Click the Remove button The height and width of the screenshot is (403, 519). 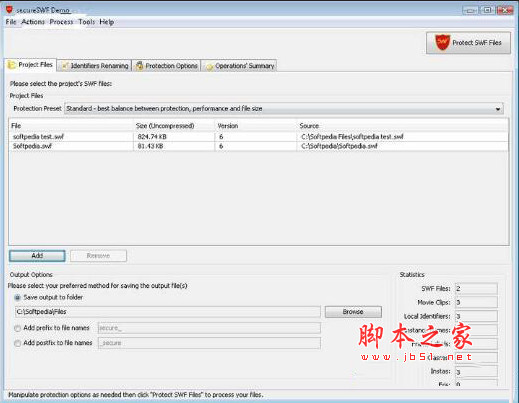98,256
